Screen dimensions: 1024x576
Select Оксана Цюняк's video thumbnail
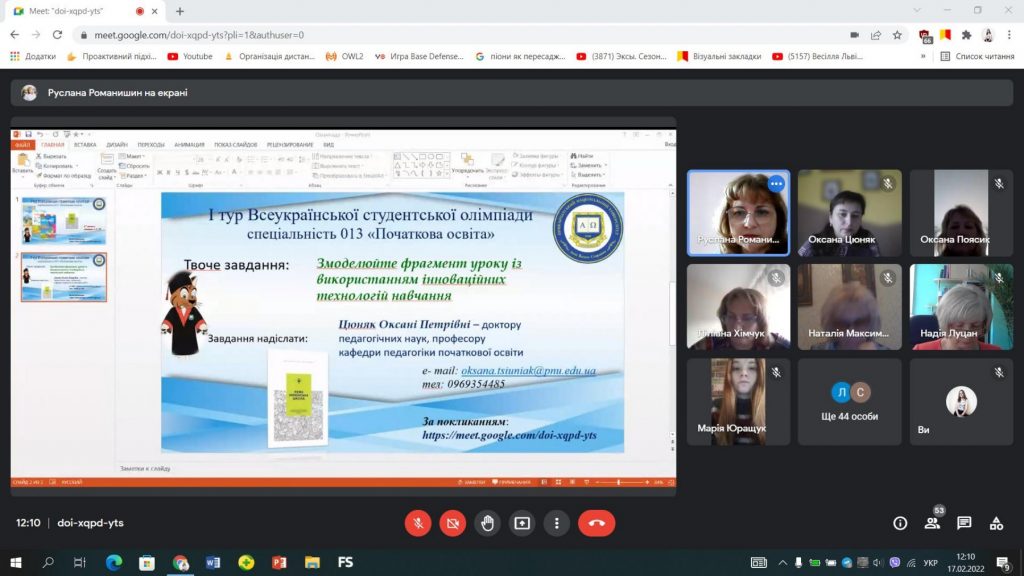pos(849,213)
